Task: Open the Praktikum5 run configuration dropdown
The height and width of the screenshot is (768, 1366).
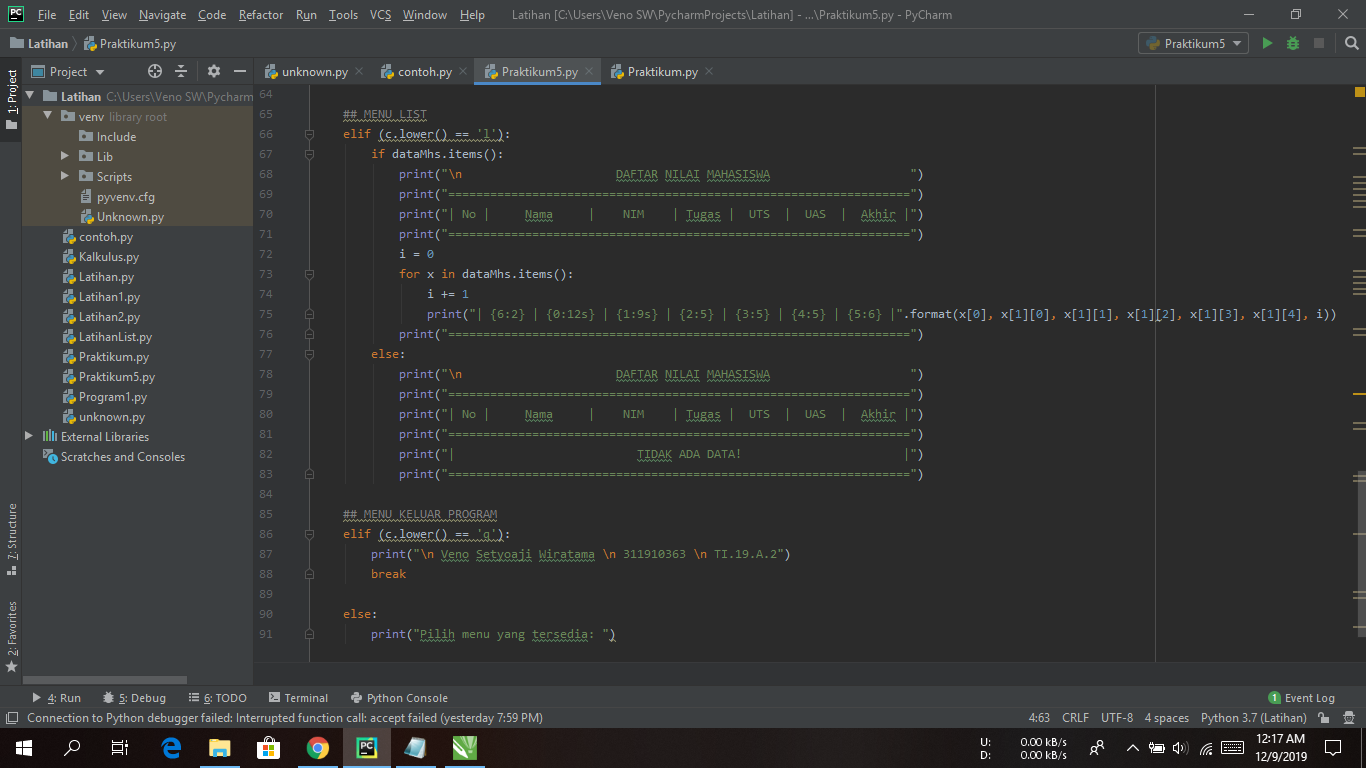Action: [1194, 43]
